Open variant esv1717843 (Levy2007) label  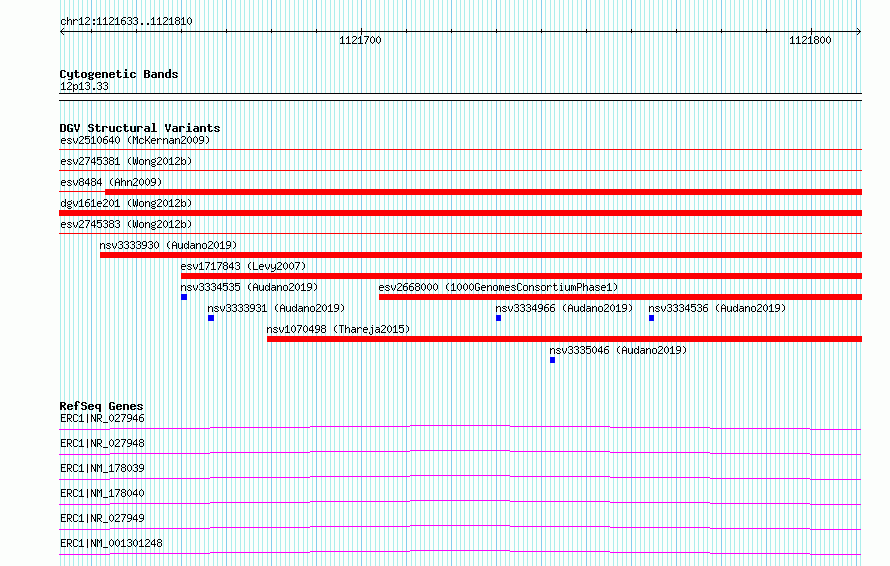point(243,266)
